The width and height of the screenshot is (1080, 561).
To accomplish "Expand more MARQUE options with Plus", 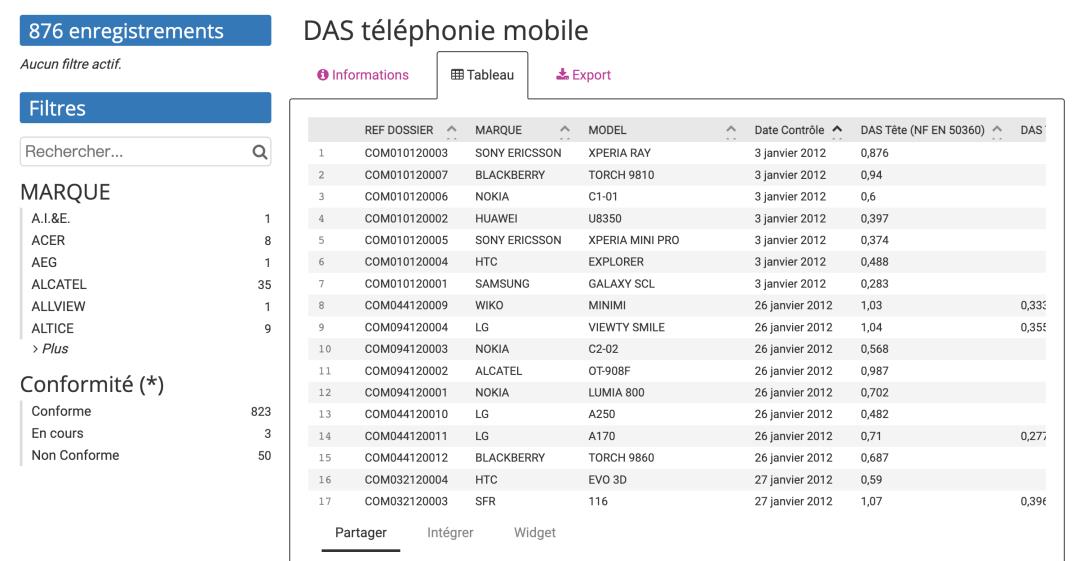I will click(x=56, y=348).
